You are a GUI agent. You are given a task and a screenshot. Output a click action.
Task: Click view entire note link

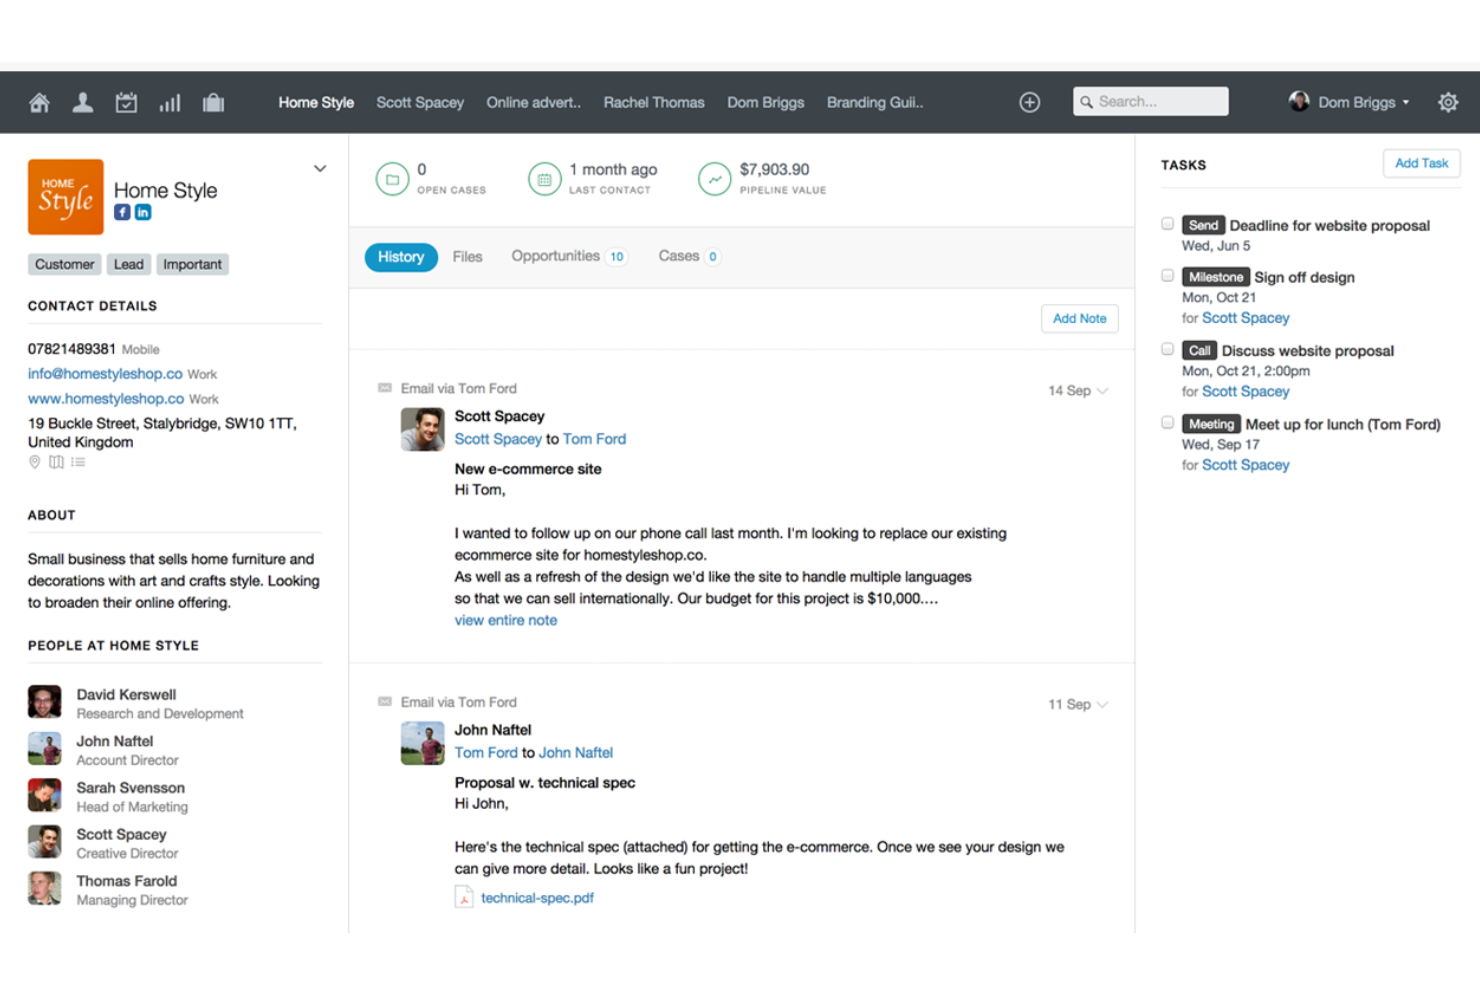pyautogui.click(x=505, y=620)
